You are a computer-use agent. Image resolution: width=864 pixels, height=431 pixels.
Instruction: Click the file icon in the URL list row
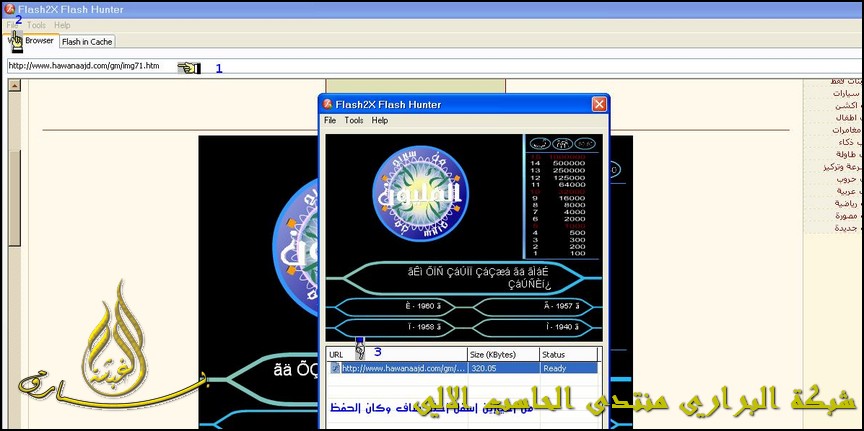click(x=335, y=368)
